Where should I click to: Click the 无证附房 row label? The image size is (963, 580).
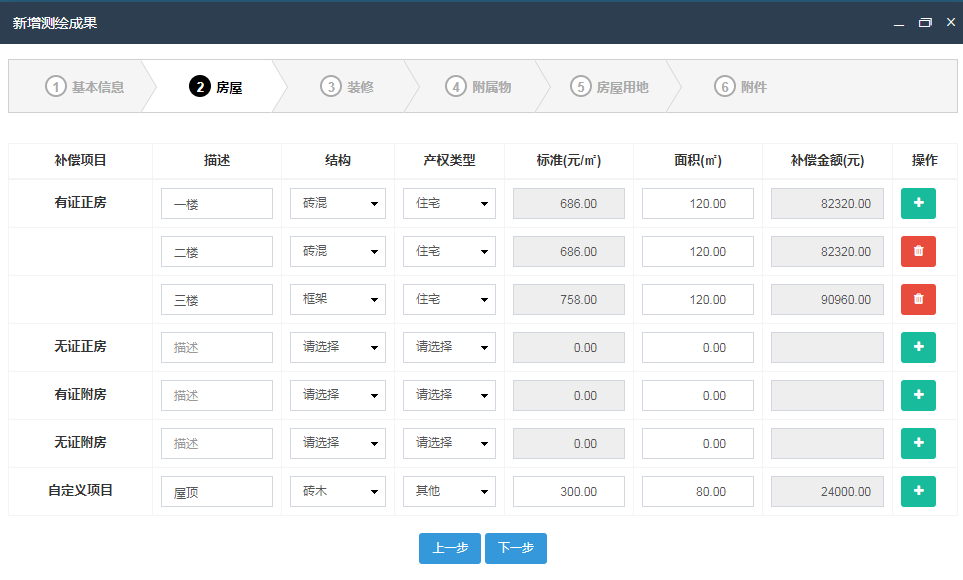pyautogui.click(x=80, y=442)
